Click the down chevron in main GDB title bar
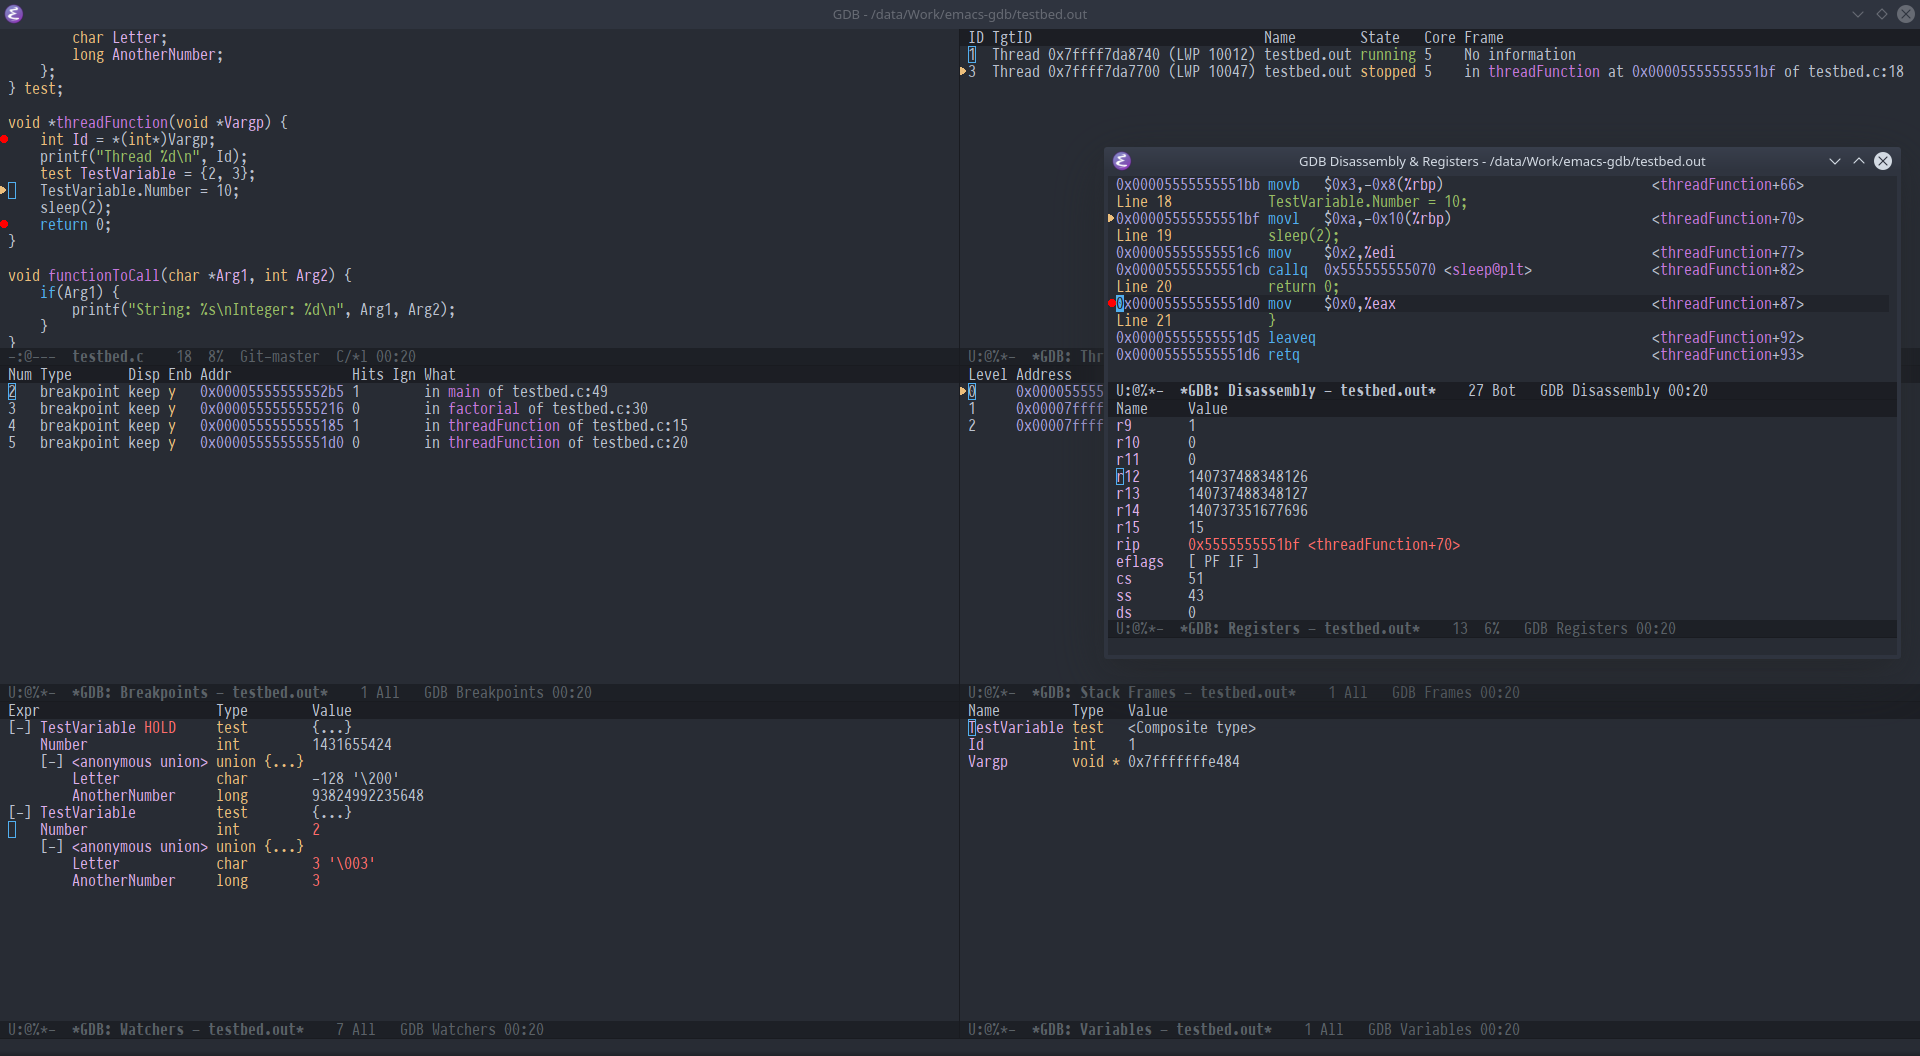Image resolution: width=1920 pixels, height=1056 pixels. [1858, 14]
